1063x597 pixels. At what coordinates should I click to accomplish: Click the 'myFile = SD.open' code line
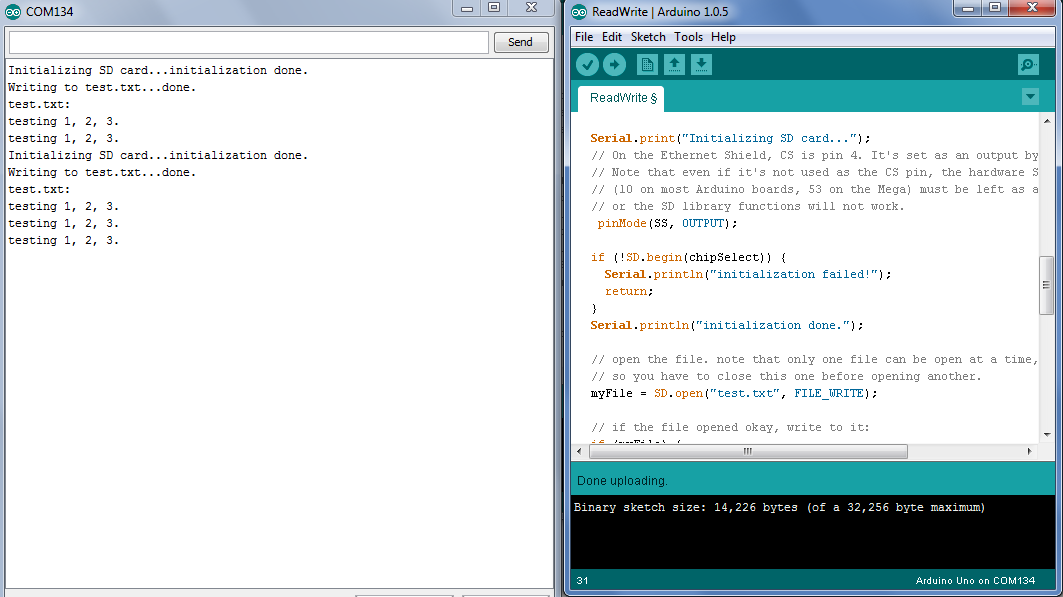click(x=734, y=394)
